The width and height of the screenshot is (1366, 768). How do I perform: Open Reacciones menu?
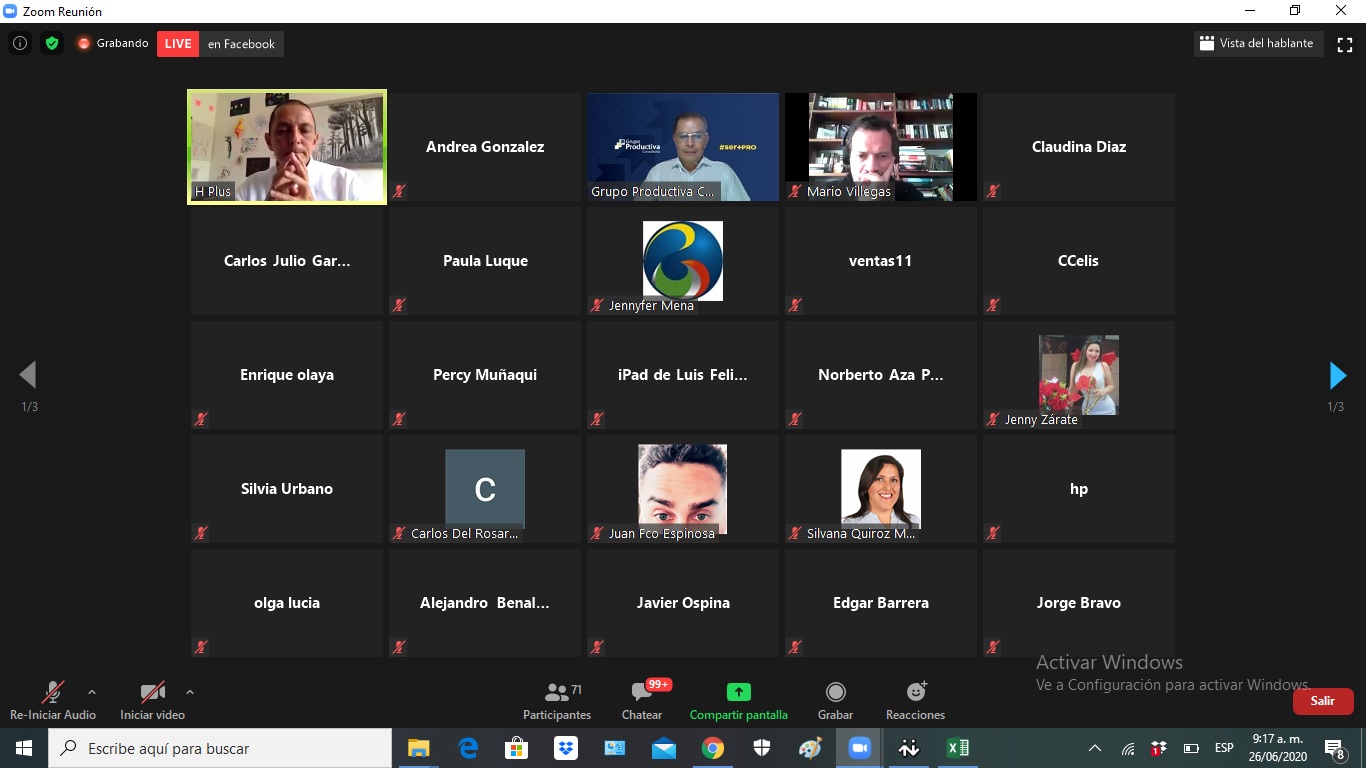[915, 700]
